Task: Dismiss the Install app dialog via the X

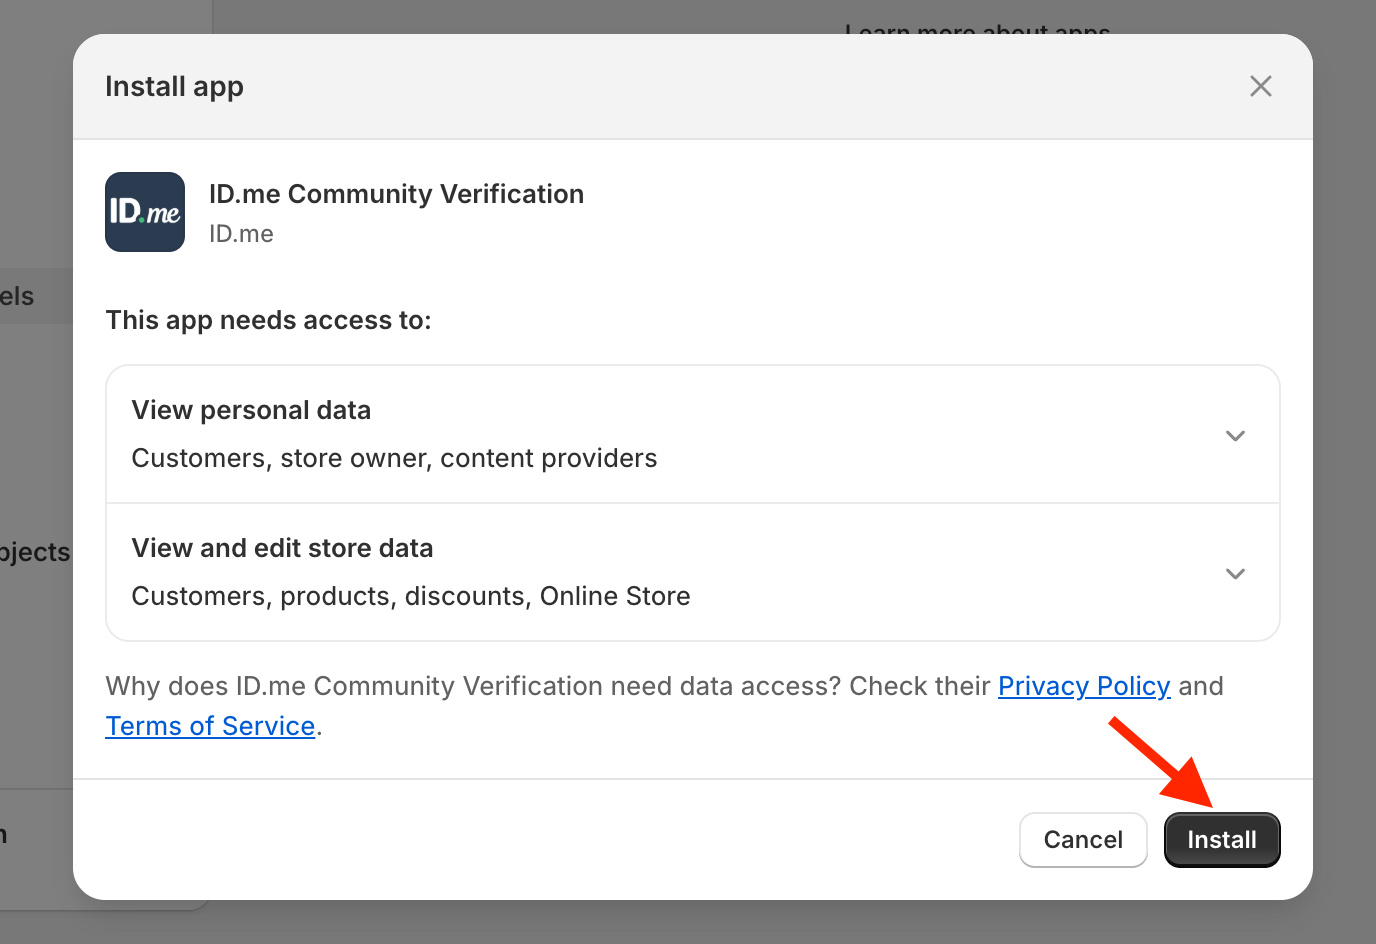Action: tap(1260, 86)
